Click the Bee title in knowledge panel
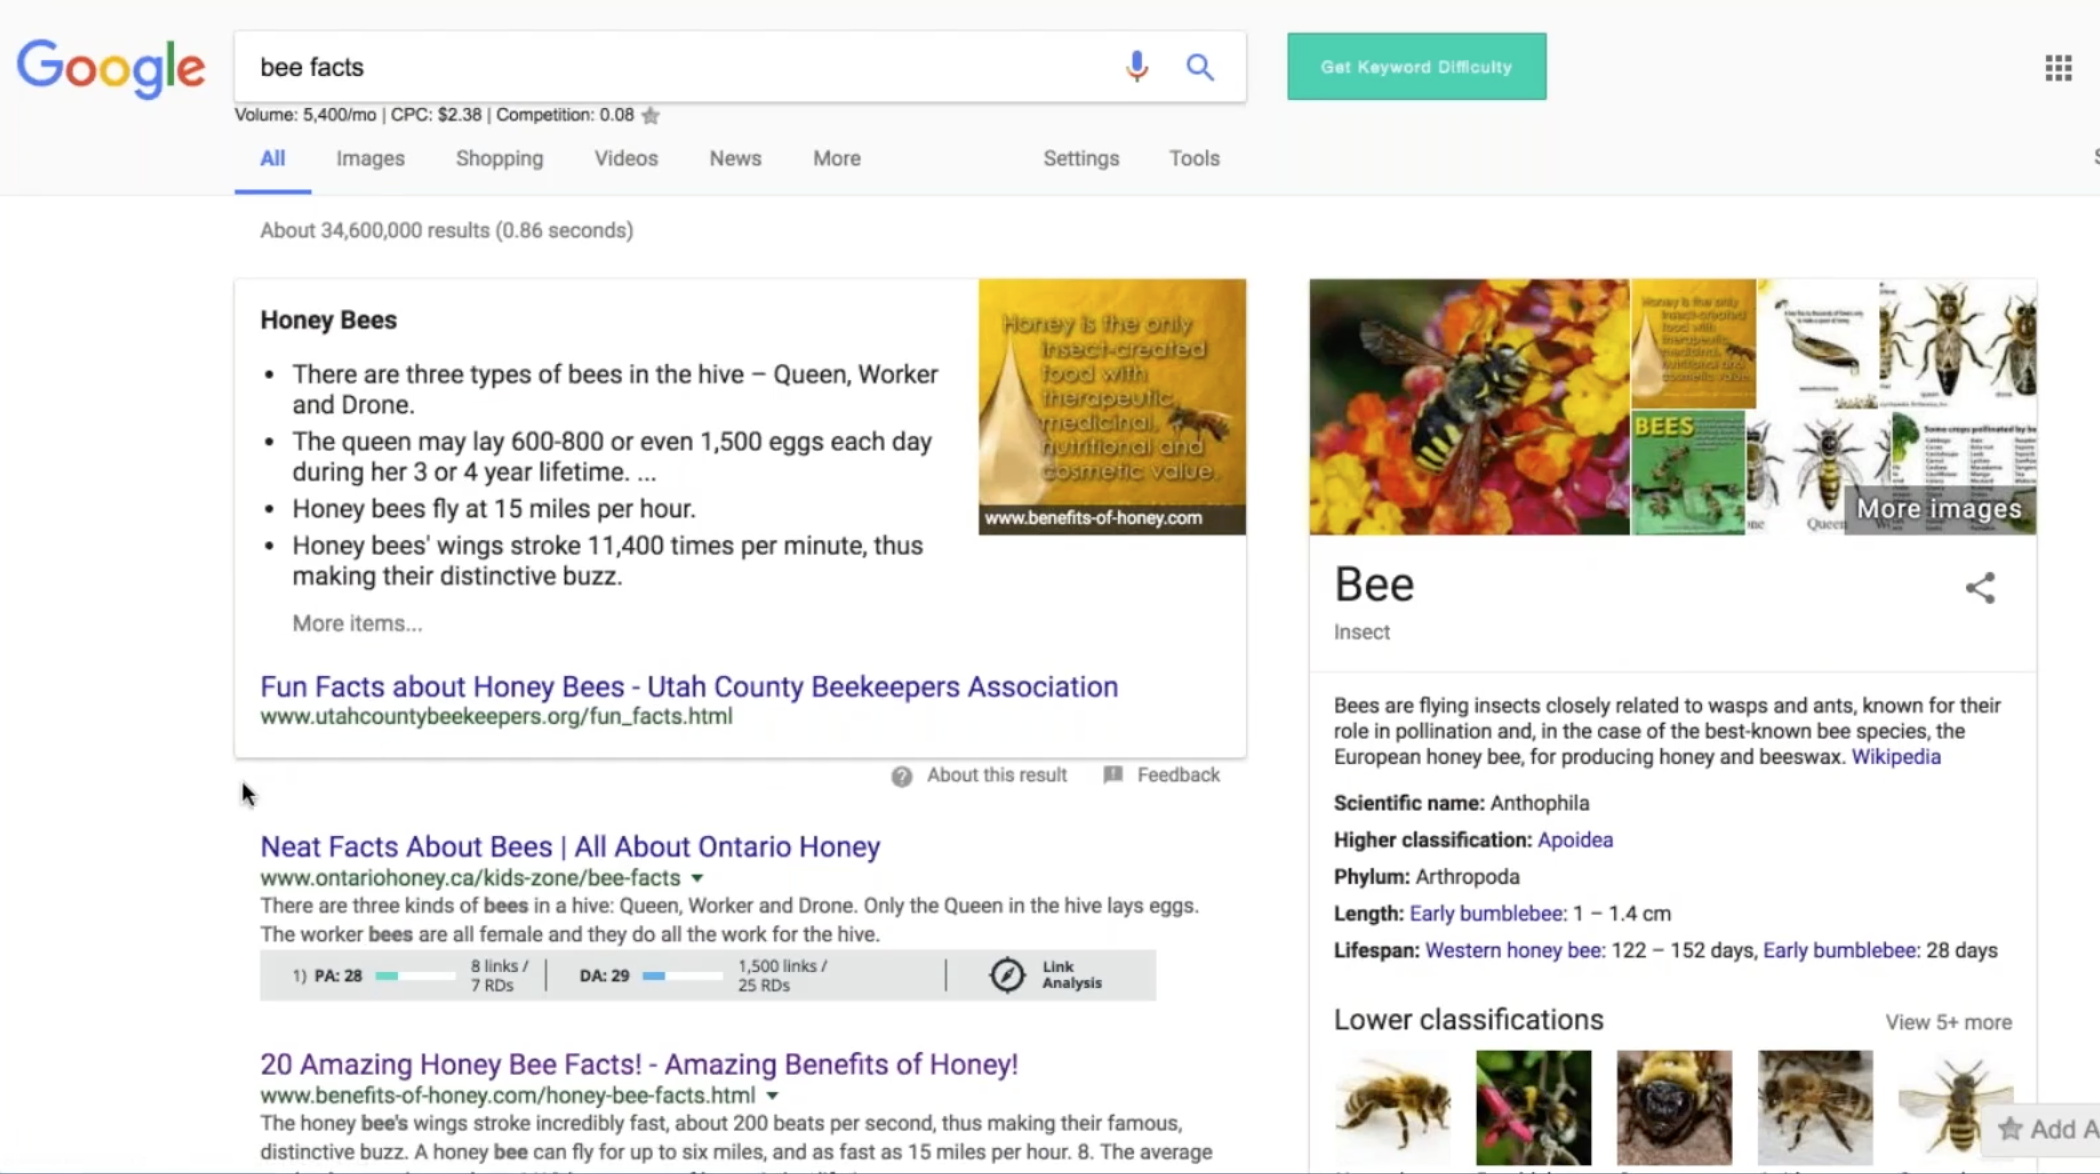Viewport: 2100px width, 1174px height. tap(1374, 584)
